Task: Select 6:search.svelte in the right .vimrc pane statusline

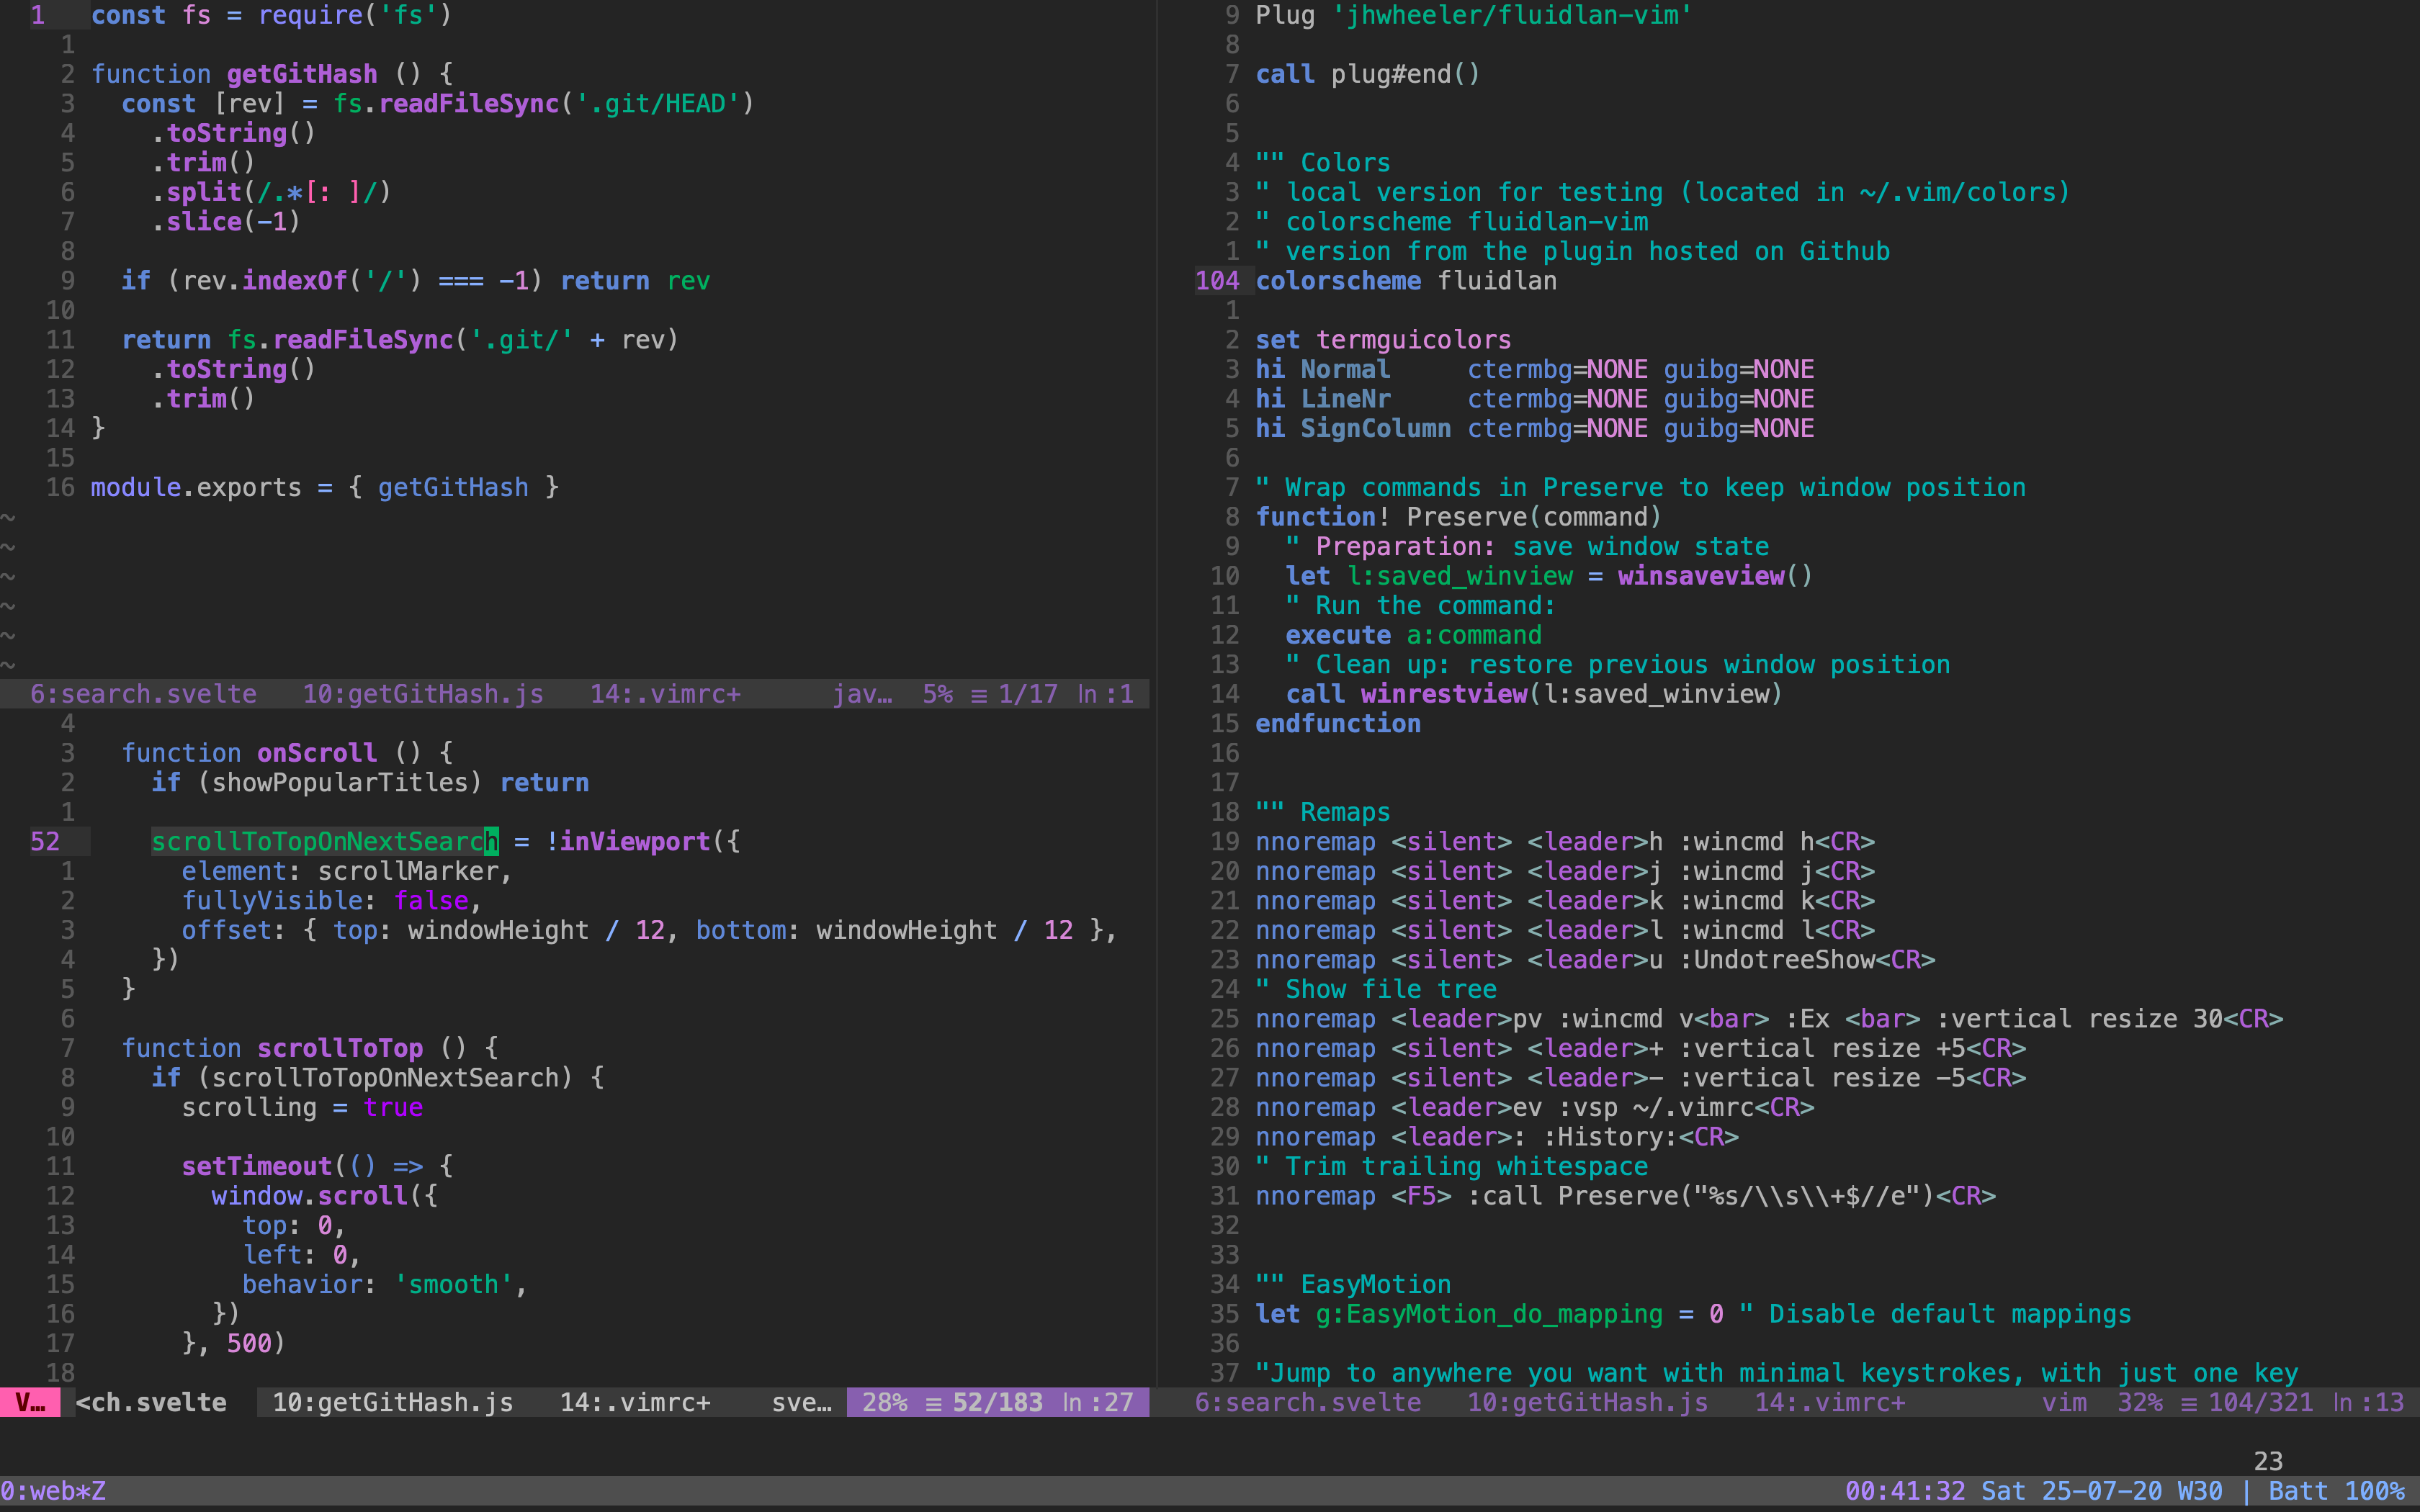Action: (1308, 1402)
